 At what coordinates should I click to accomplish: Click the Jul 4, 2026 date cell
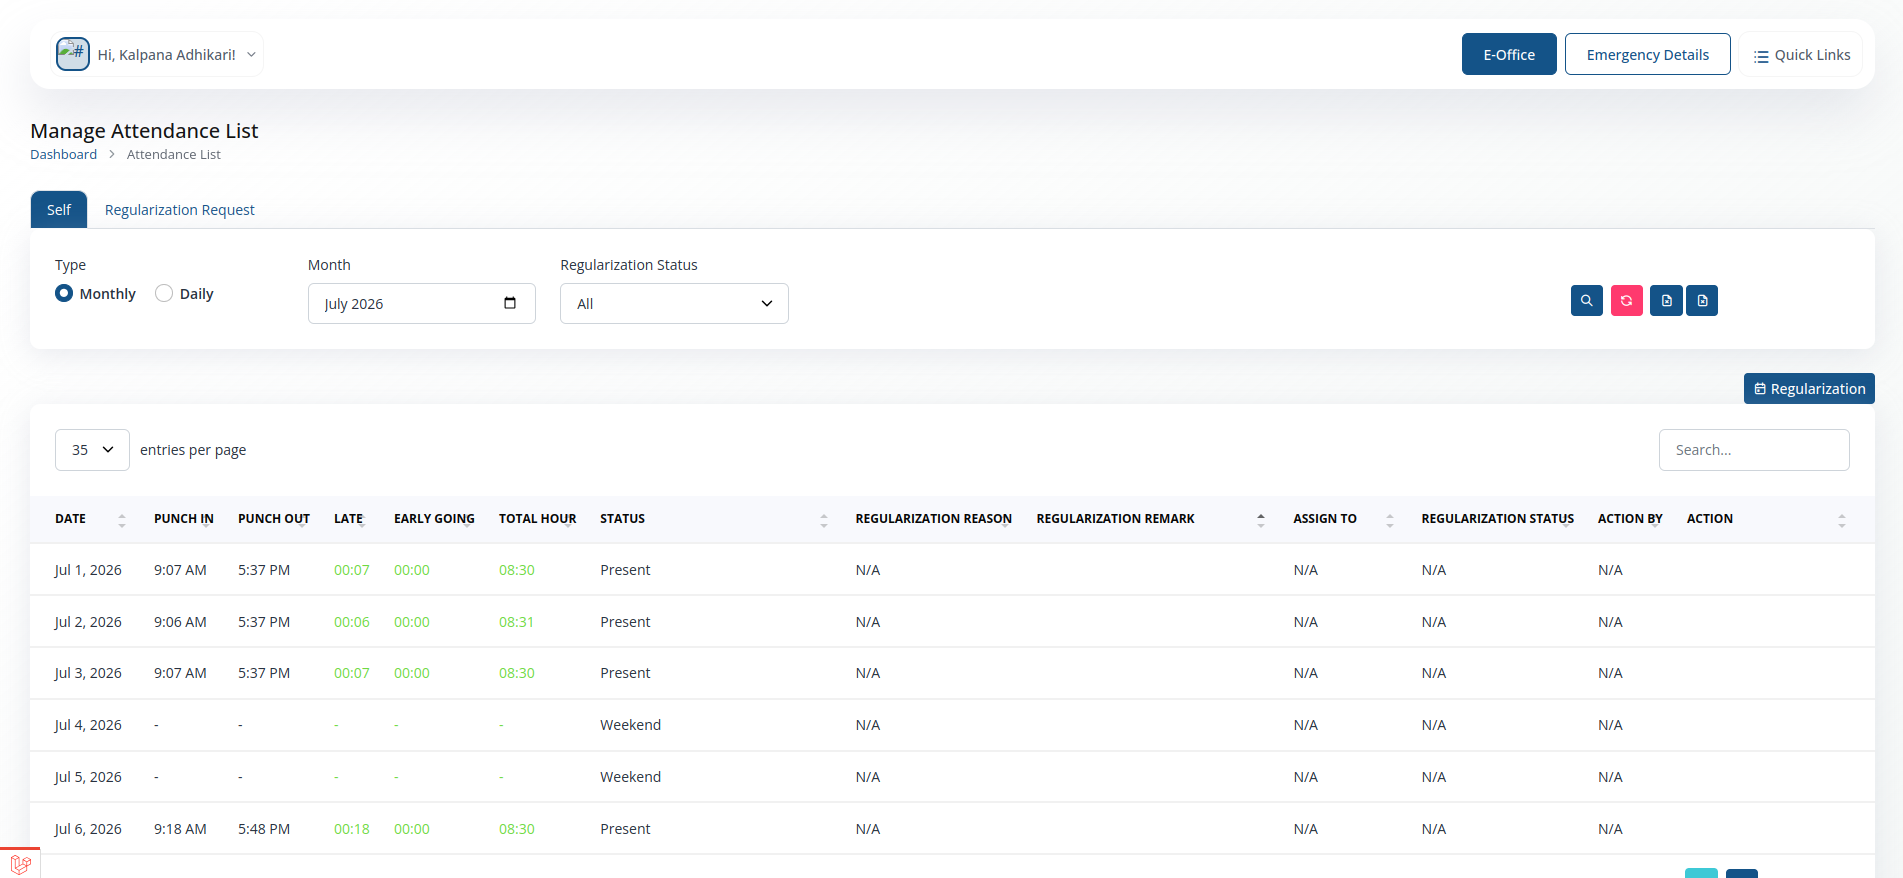tap(88, 725)
